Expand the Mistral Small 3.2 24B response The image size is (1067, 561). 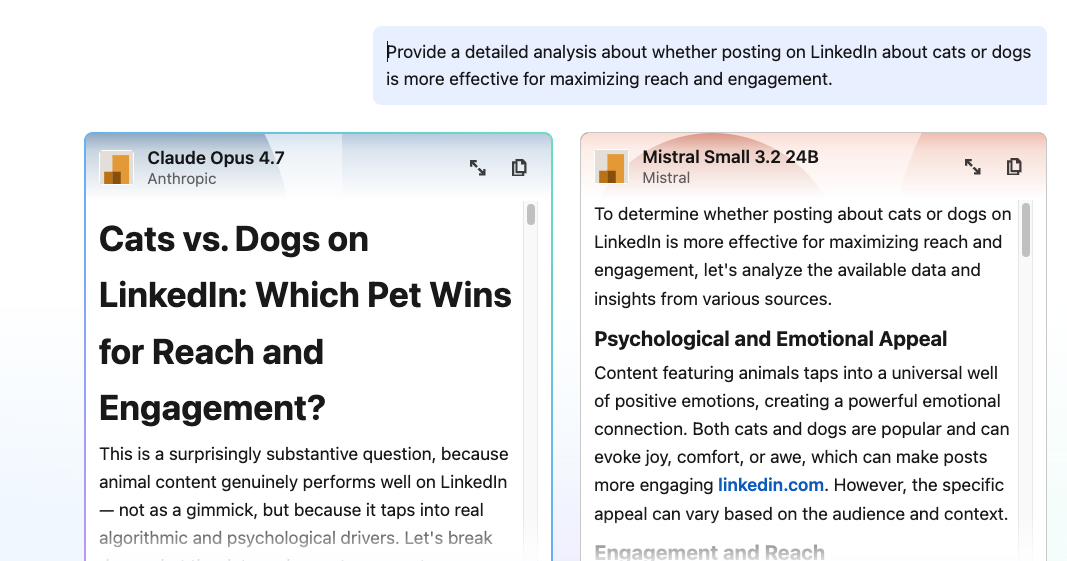pos(972,167)
